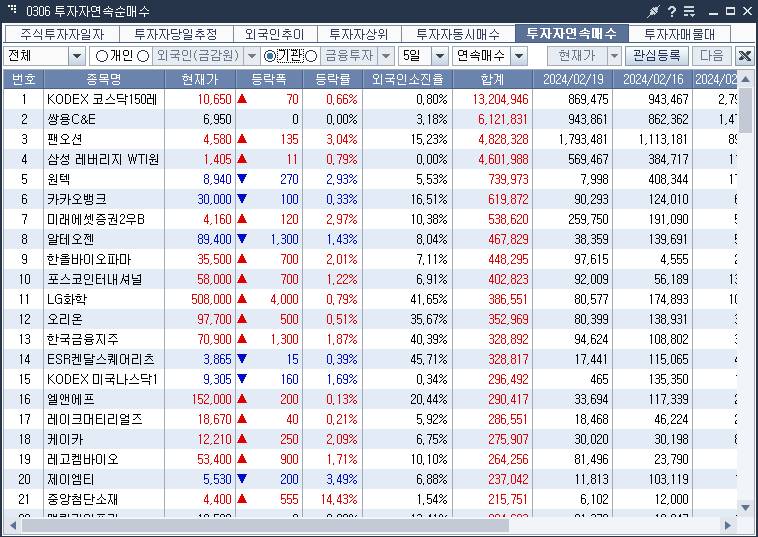Click the pin icon in title bar

[653, 11]
